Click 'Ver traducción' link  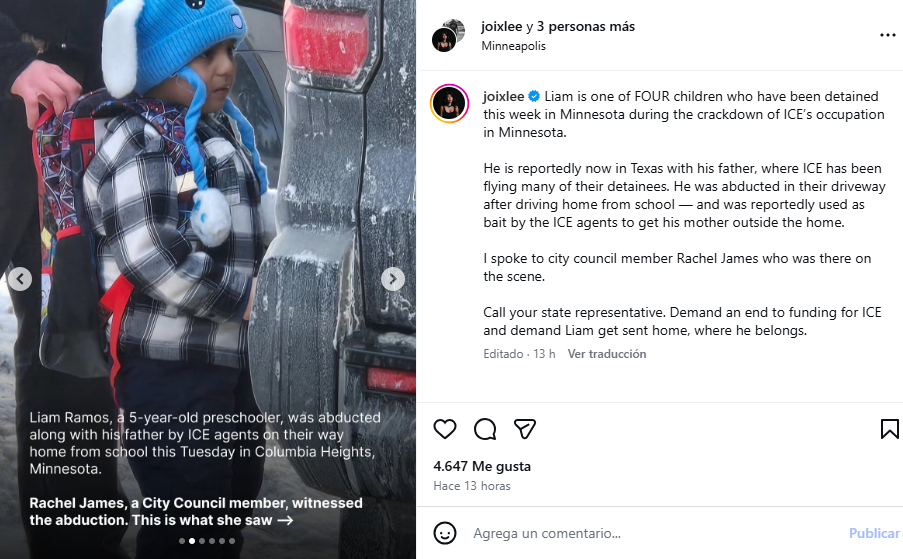coord(607,354)
